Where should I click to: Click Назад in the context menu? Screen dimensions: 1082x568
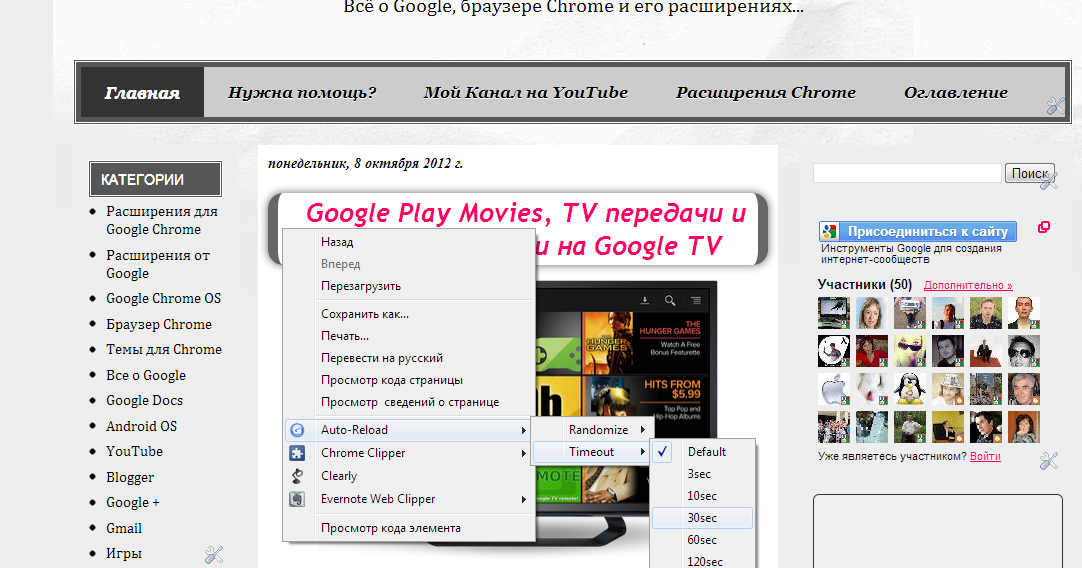(409, 242)
